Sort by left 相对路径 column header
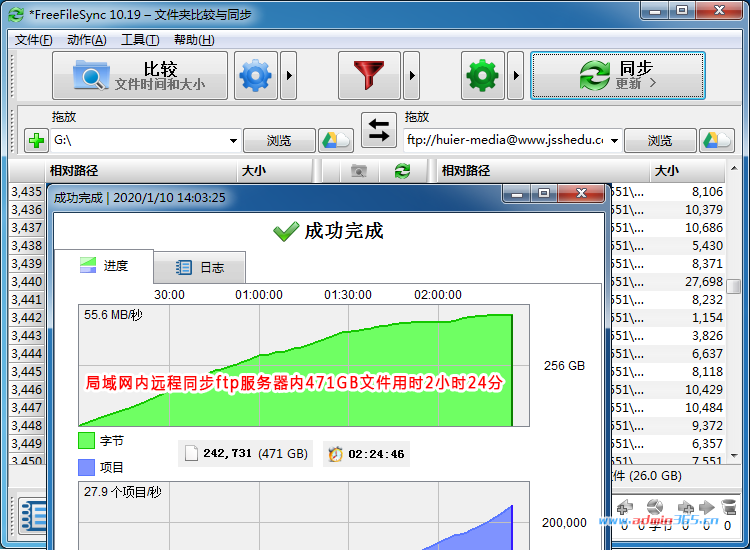This screenshot has height=550, width=750. point(141,171)
